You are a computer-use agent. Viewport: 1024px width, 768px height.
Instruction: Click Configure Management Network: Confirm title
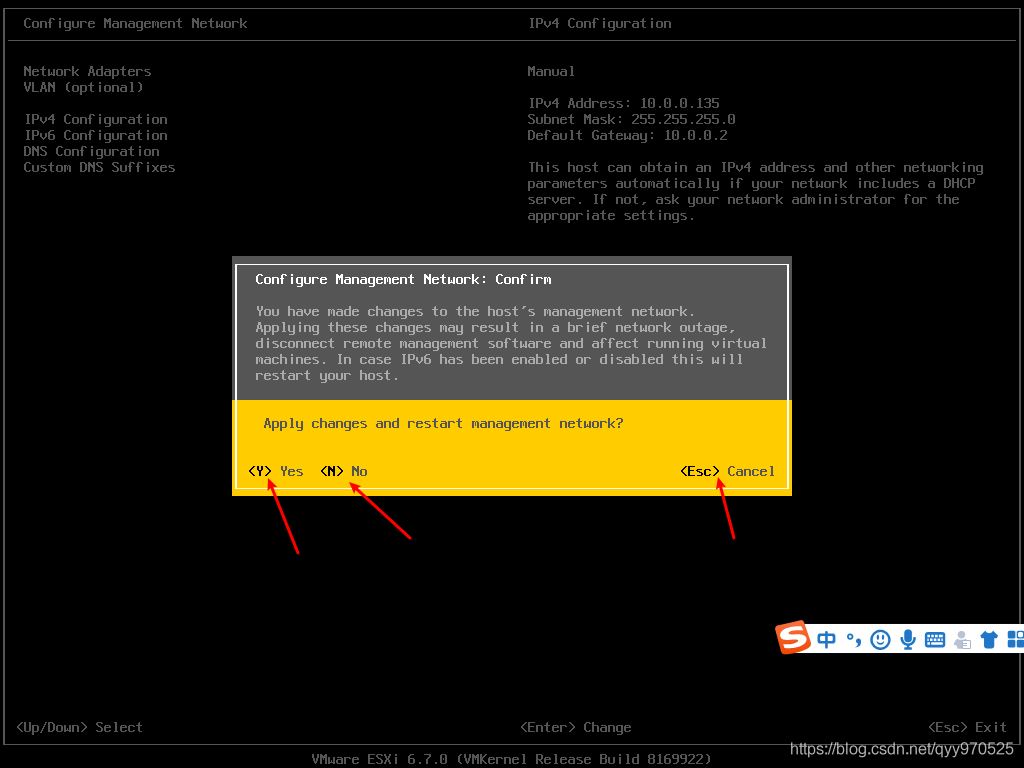coord(403,280)
